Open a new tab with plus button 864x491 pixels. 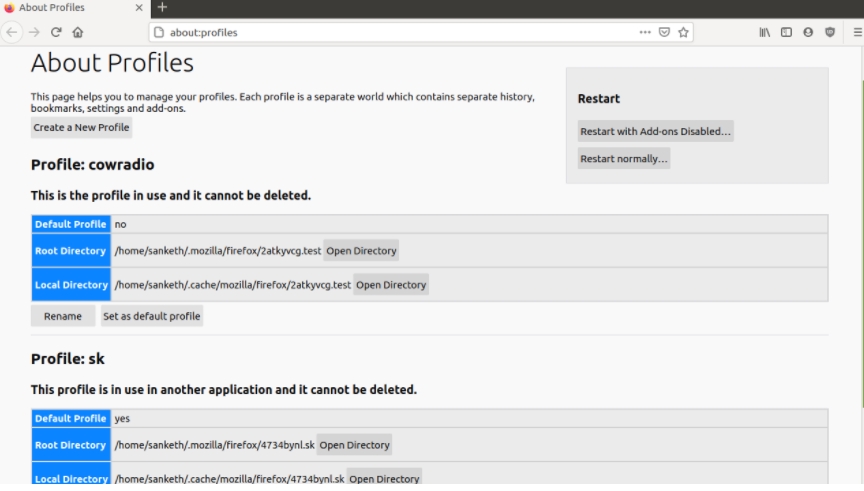tap(163, 8)
